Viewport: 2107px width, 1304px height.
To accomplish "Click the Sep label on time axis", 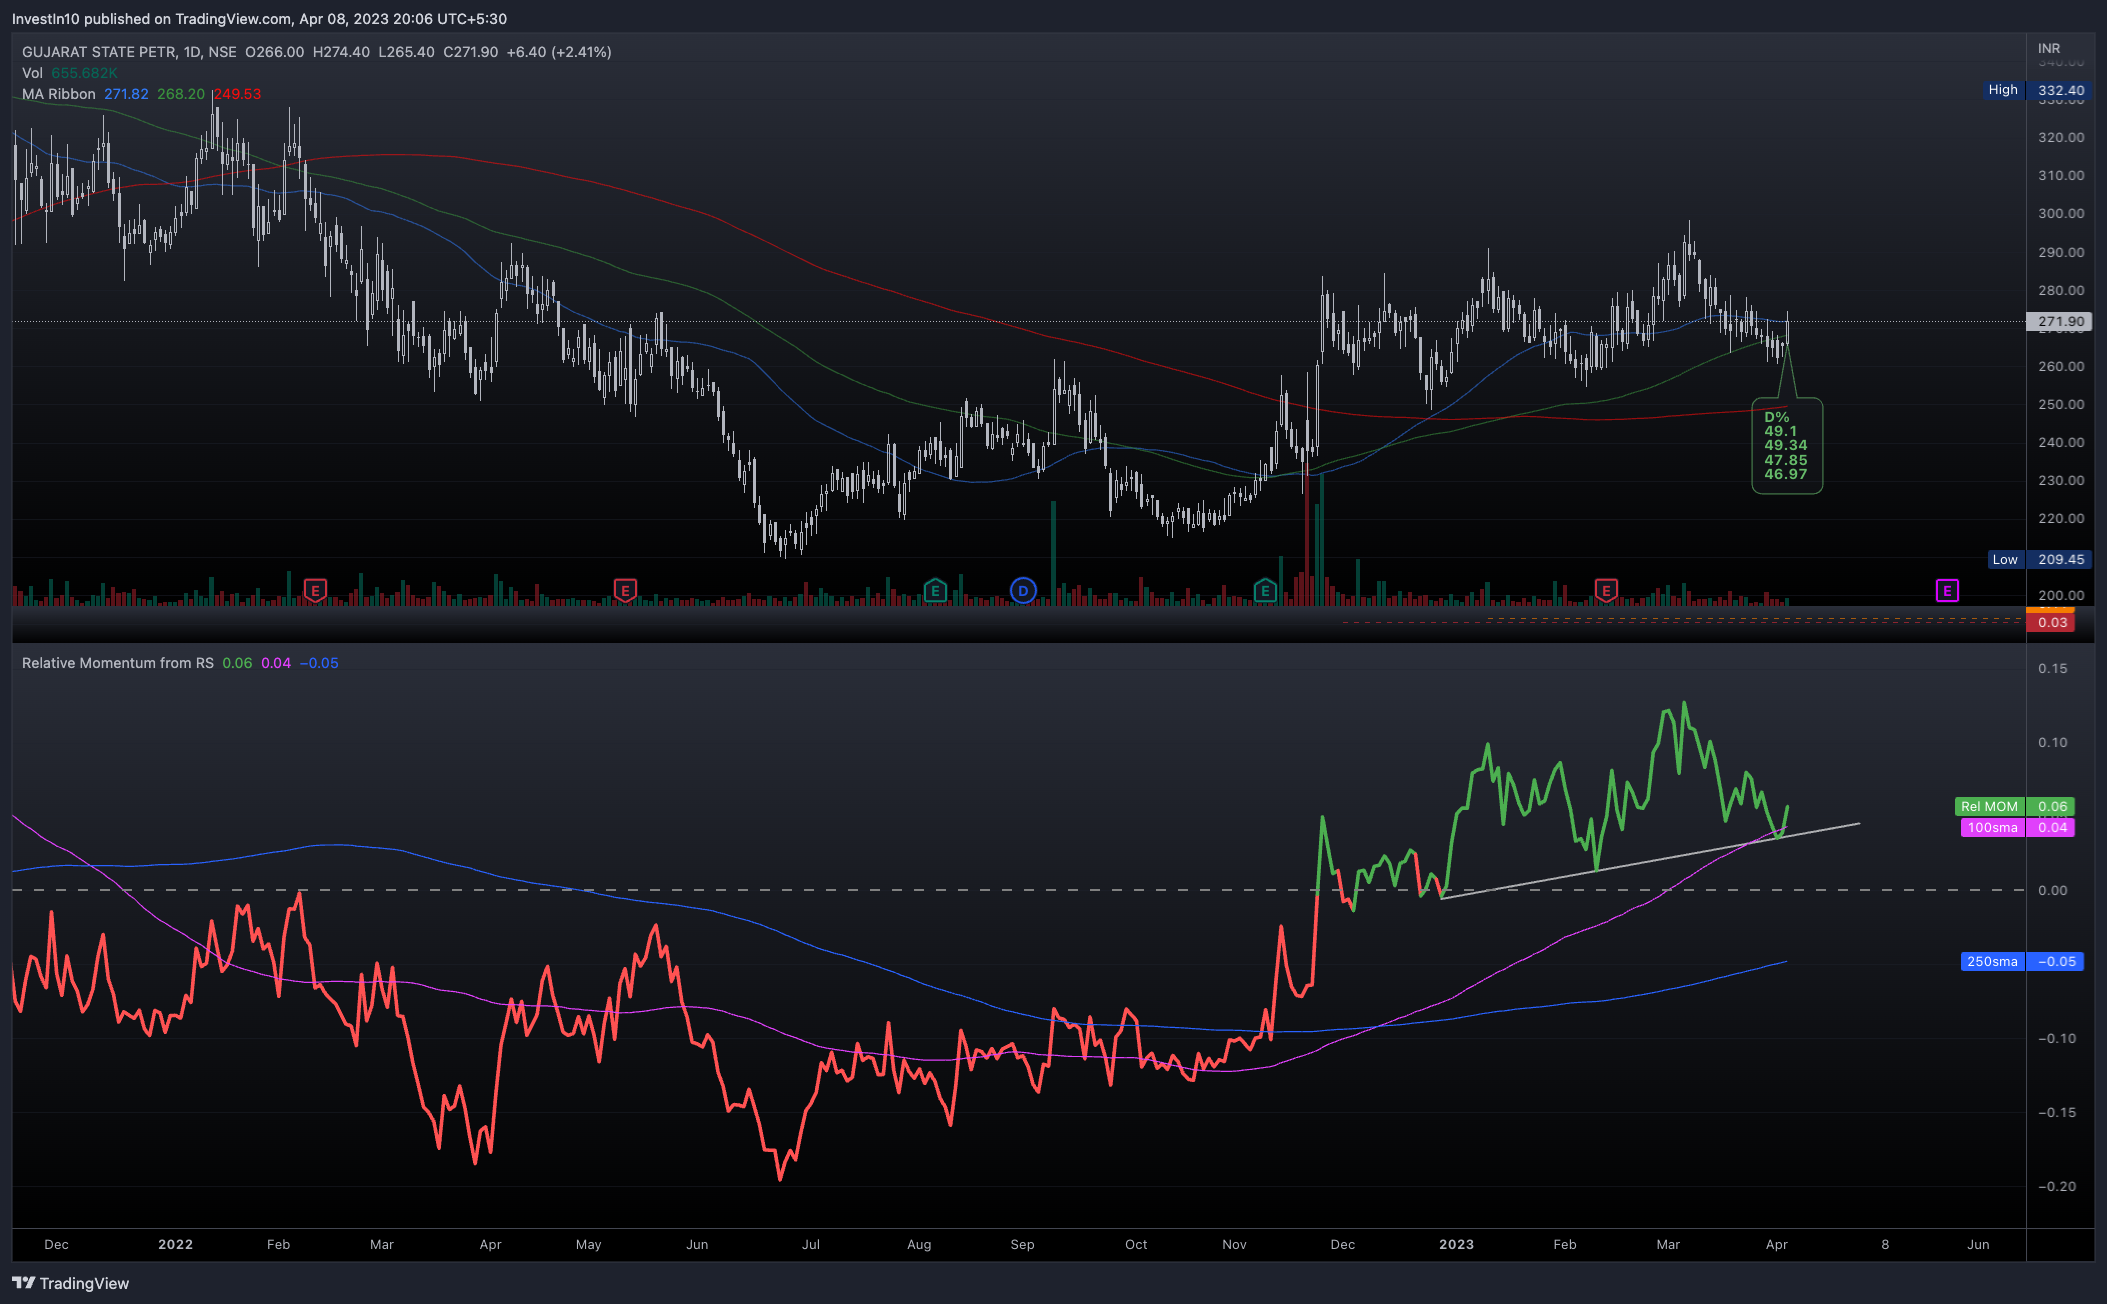I will pos(1022,1244).
